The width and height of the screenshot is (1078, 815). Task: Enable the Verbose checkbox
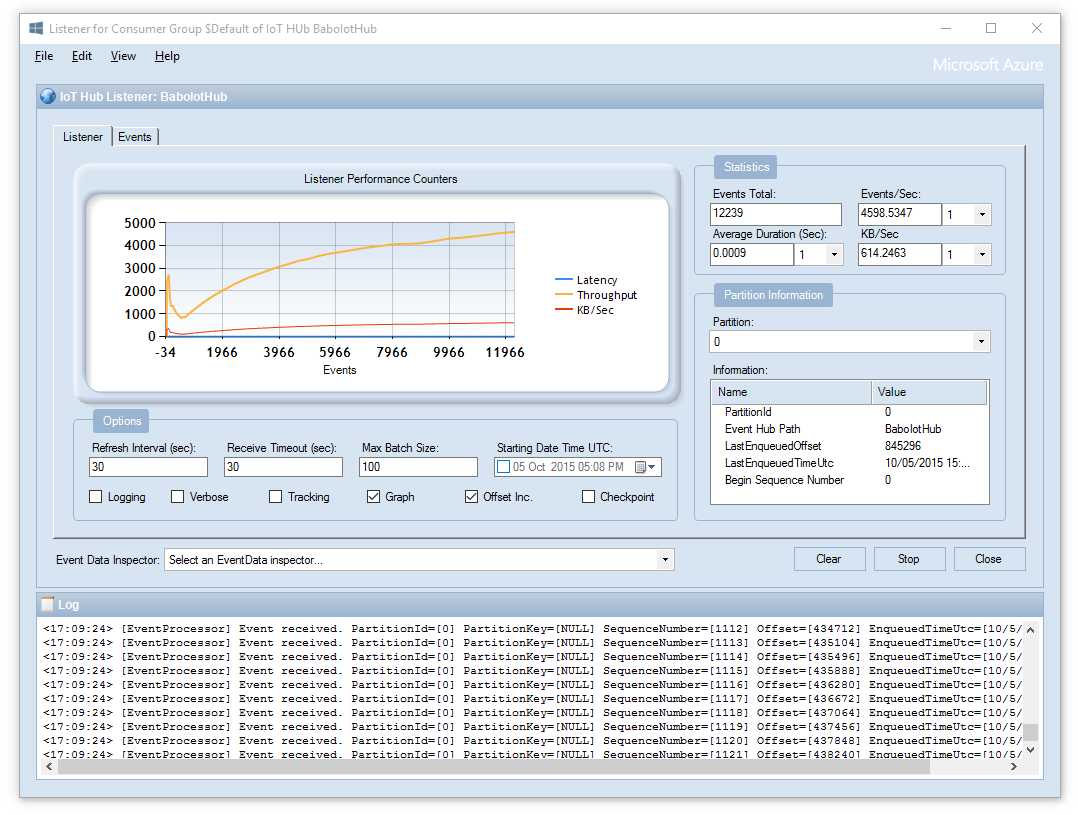pos(177,497)
